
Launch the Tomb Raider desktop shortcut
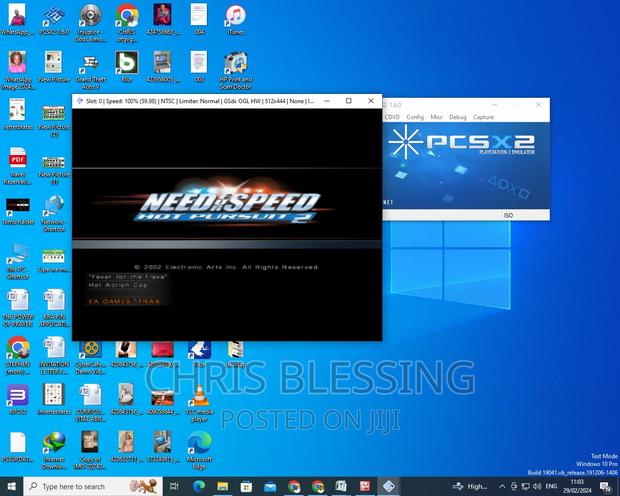tap(18, 212)
